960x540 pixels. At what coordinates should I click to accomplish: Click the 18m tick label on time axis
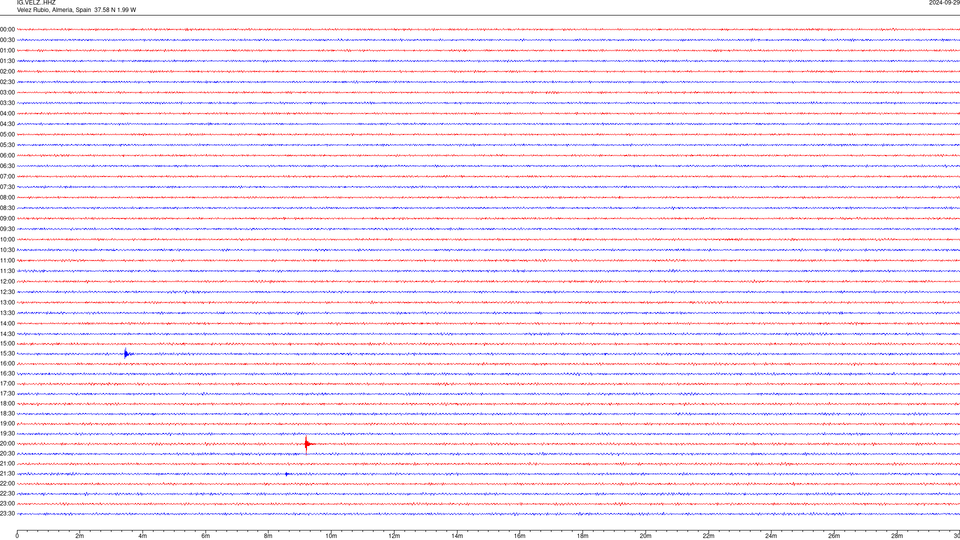pos(582,536)
